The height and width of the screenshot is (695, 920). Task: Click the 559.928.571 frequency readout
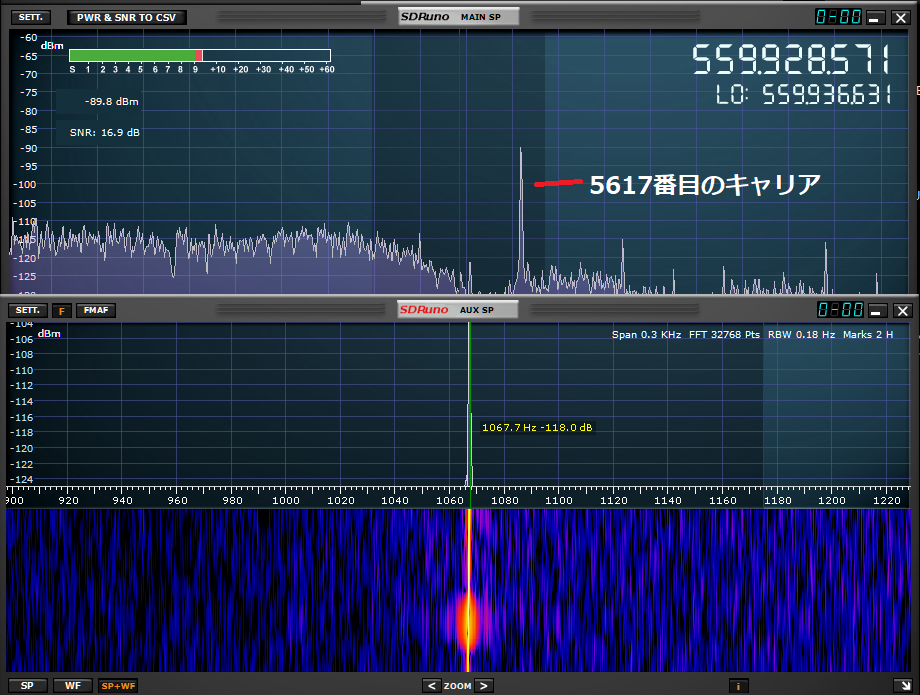tap(791, 59)
